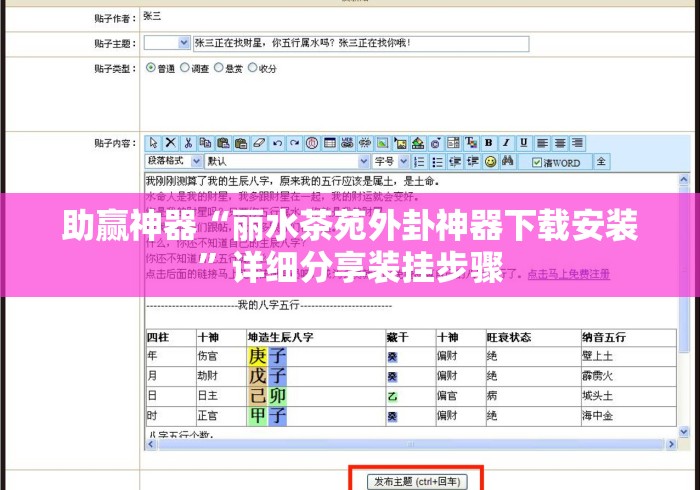Viewport: 700px width, 490px height.
Task: Click the 全 fullscreen button
Action: click(601, 162)
